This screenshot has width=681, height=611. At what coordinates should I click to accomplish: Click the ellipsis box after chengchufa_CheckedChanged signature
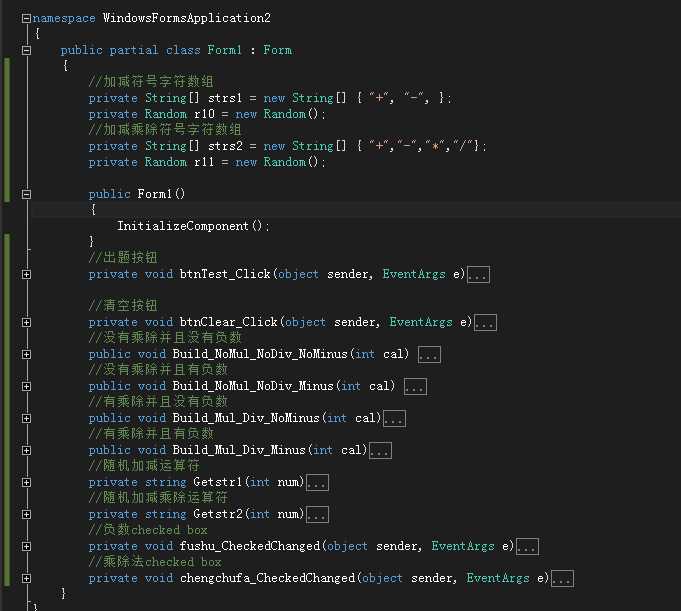pyautogui.click(x=562, y=579)
